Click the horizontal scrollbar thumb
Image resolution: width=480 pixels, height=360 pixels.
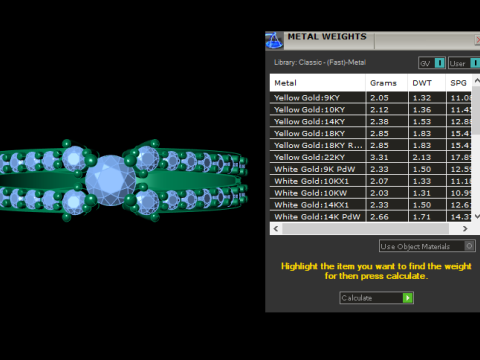coord(365,229)
